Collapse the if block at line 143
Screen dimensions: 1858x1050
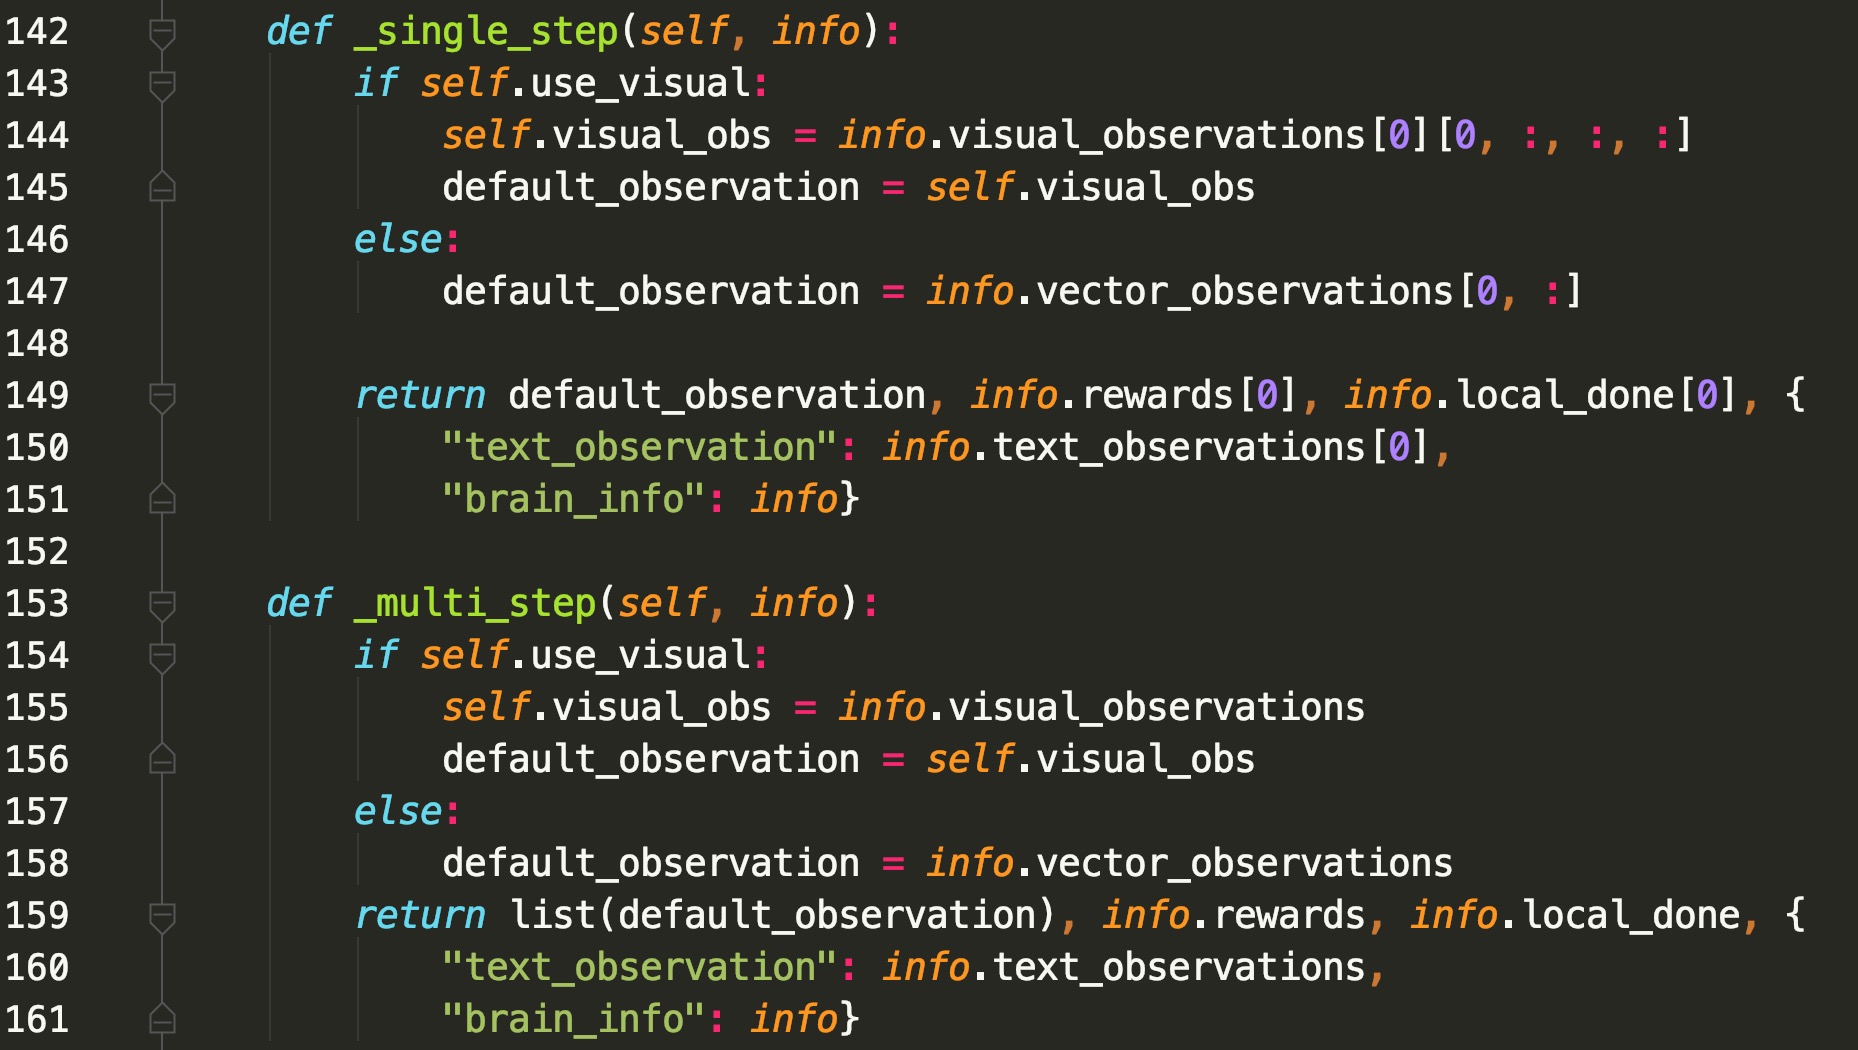[160, 84]
